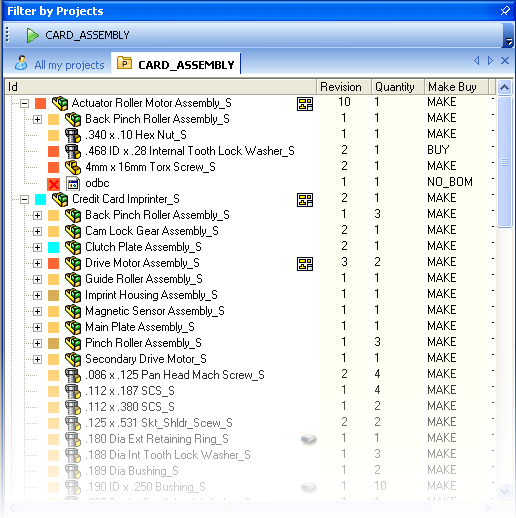Click the assembly icon of Cam Lock Gear Assembly_S
Image resolution: width=516 pixels, height=518 pixels.
pyautogui.click(x=73, y=231)
